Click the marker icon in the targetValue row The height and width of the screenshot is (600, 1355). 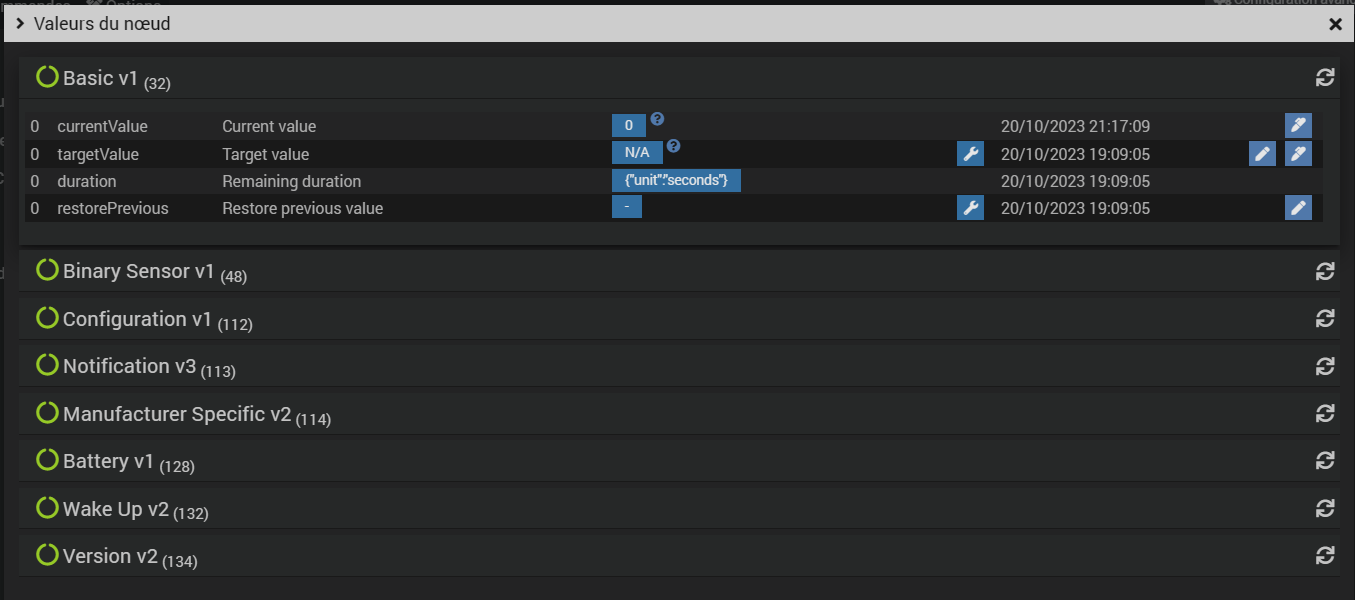(1298, 154)
